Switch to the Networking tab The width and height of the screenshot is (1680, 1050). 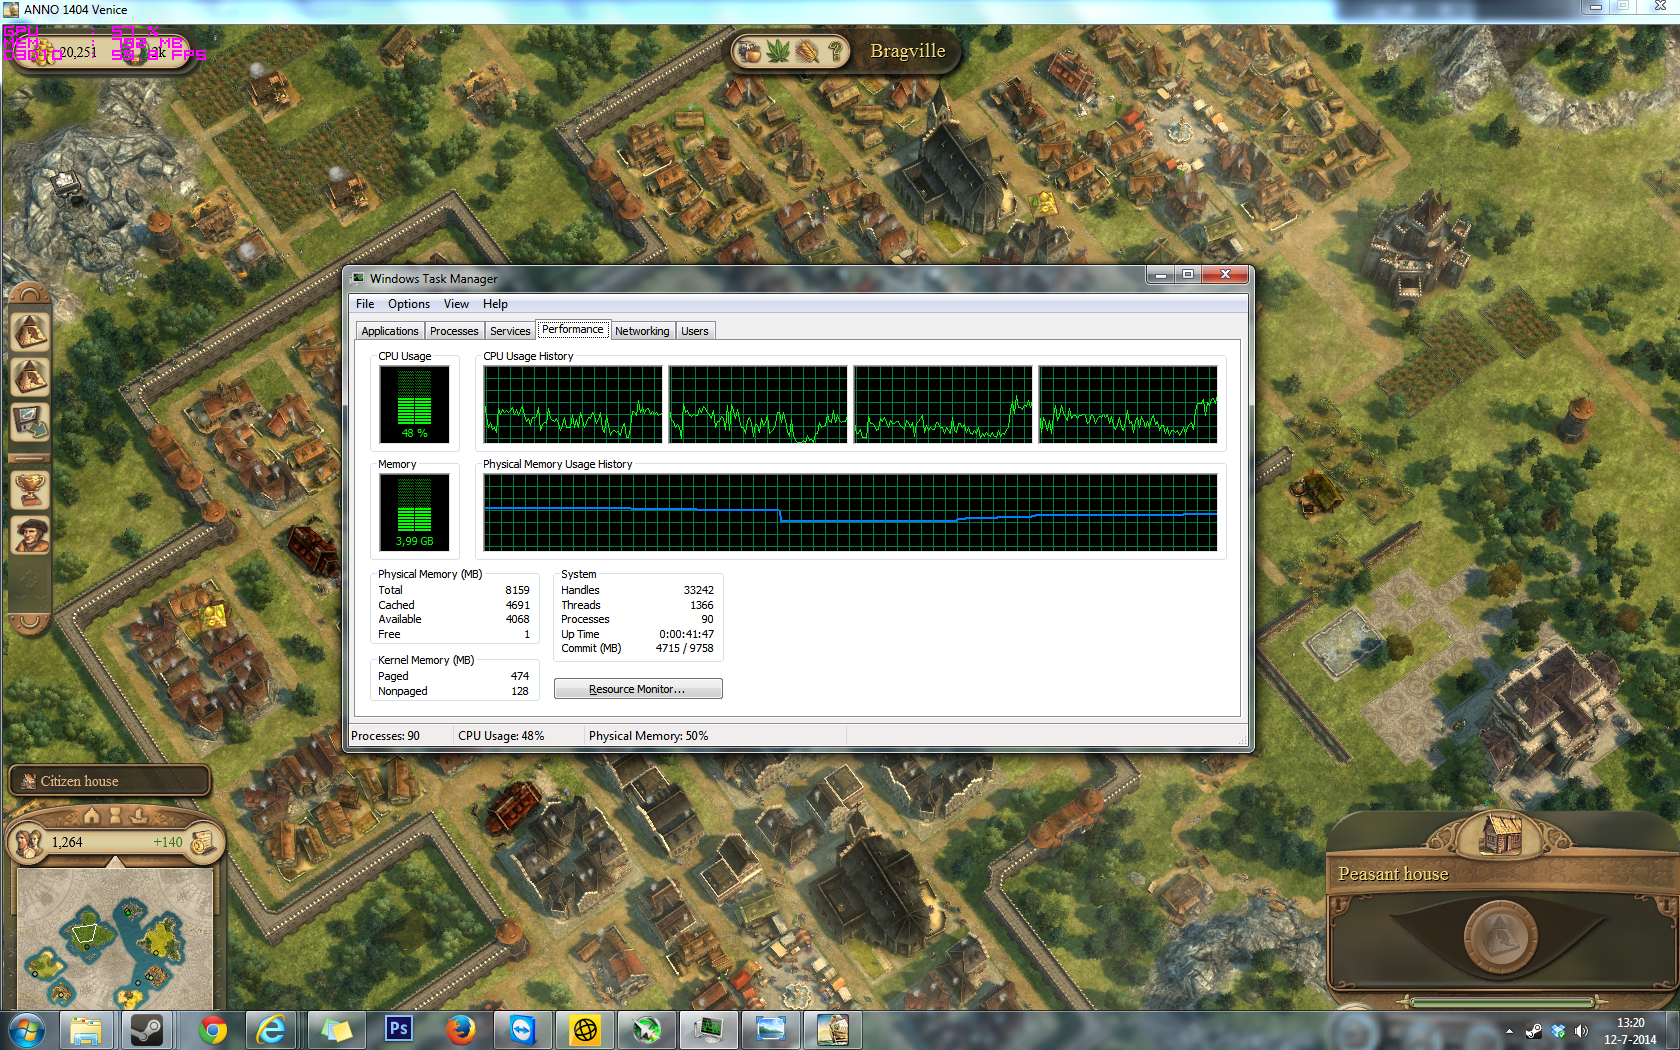pos(642,331)
